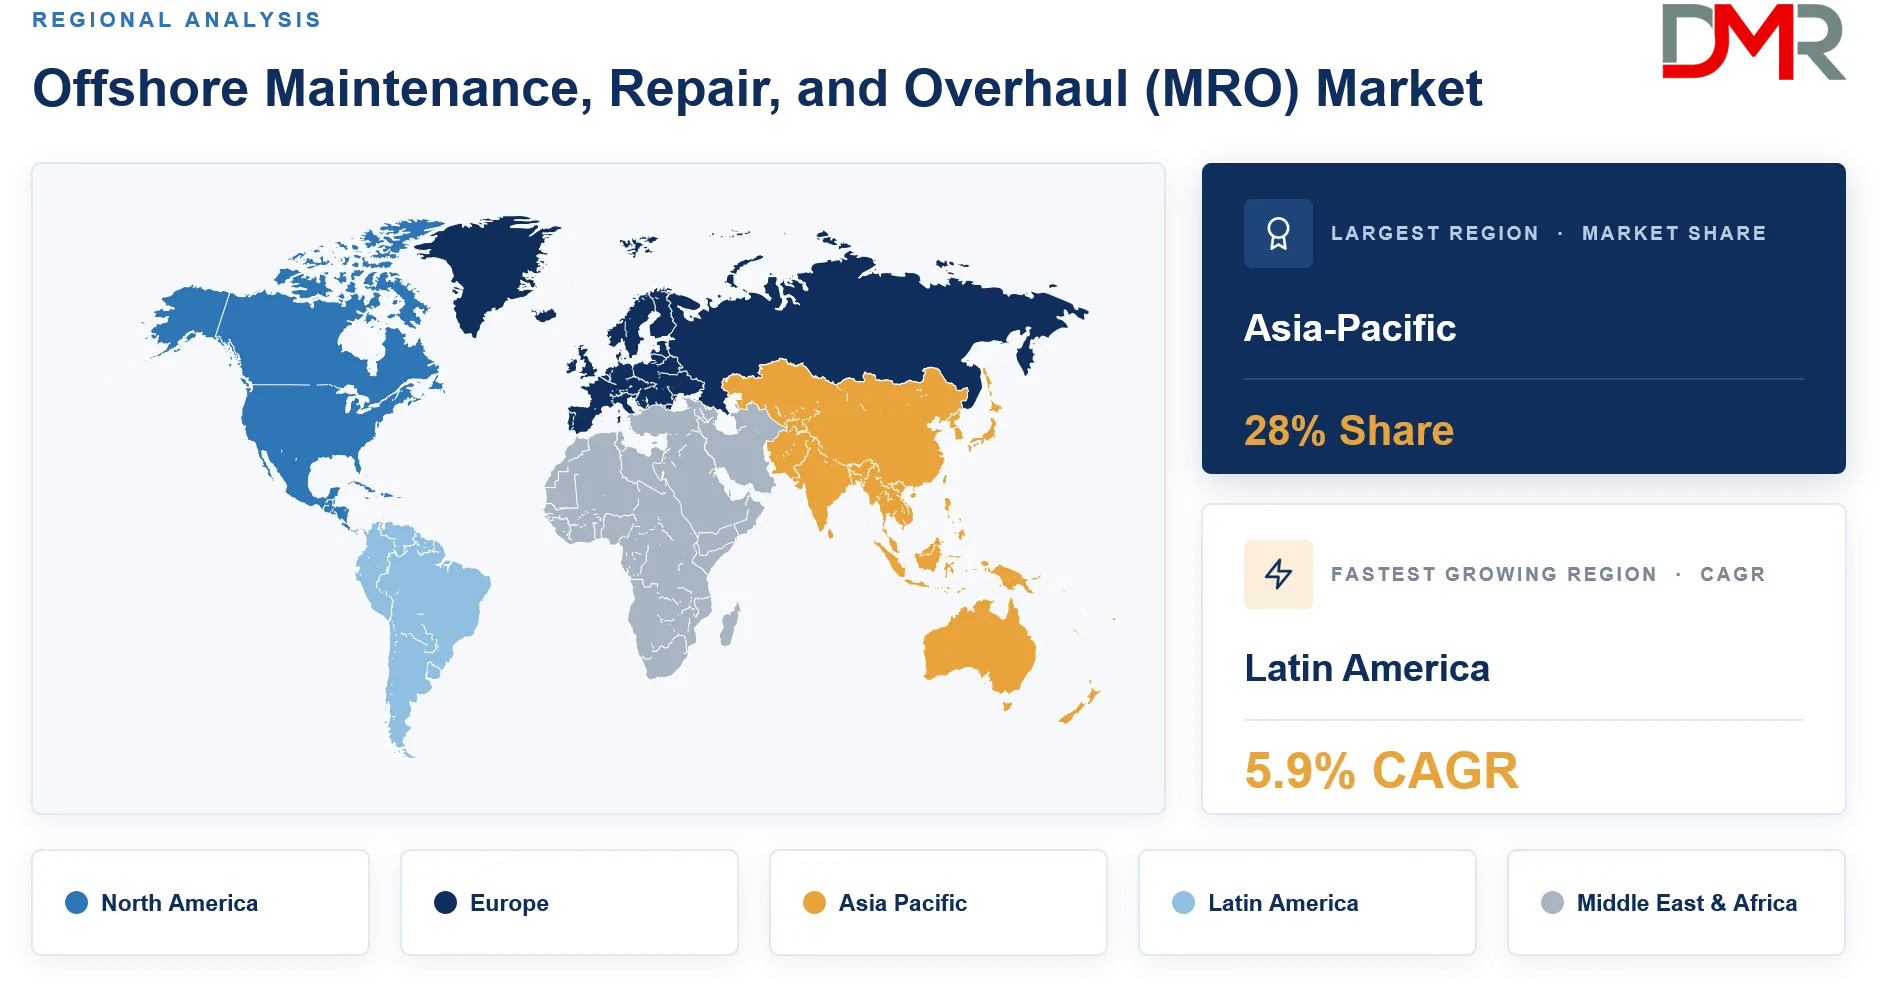1884x992 pixels.
Task: Click the 'CAGR' label in fastest growing card
Action: (1732, 574)
